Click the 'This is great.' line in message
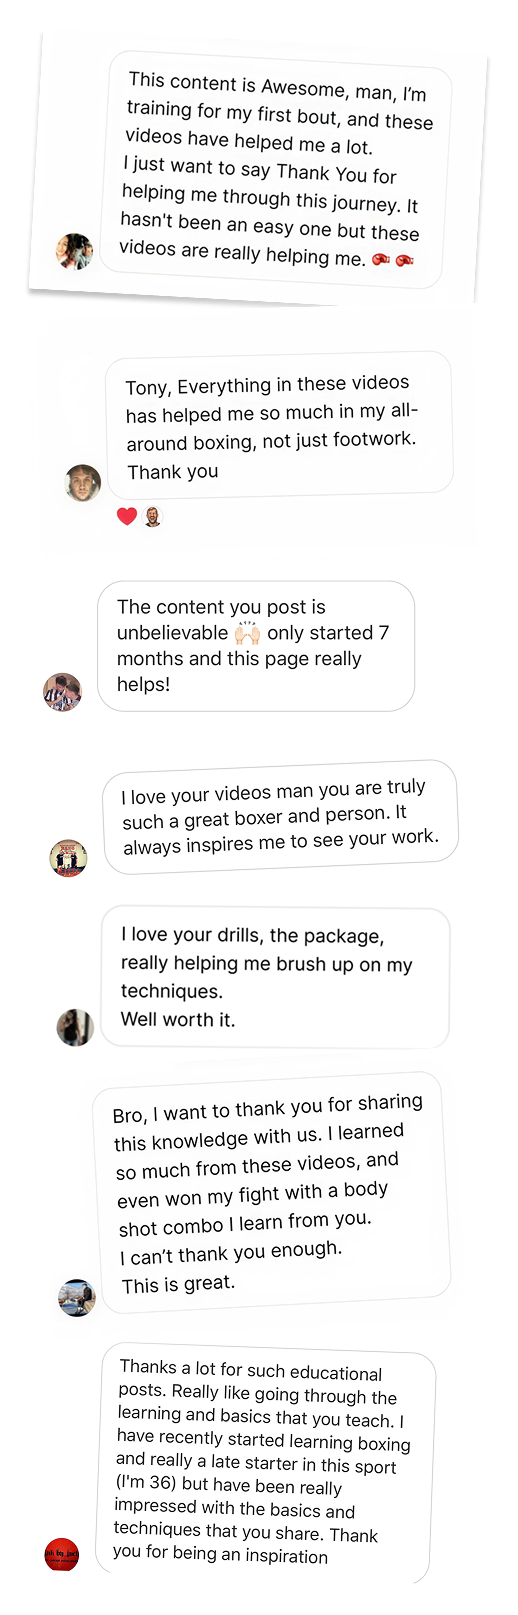 [179, 1283]
